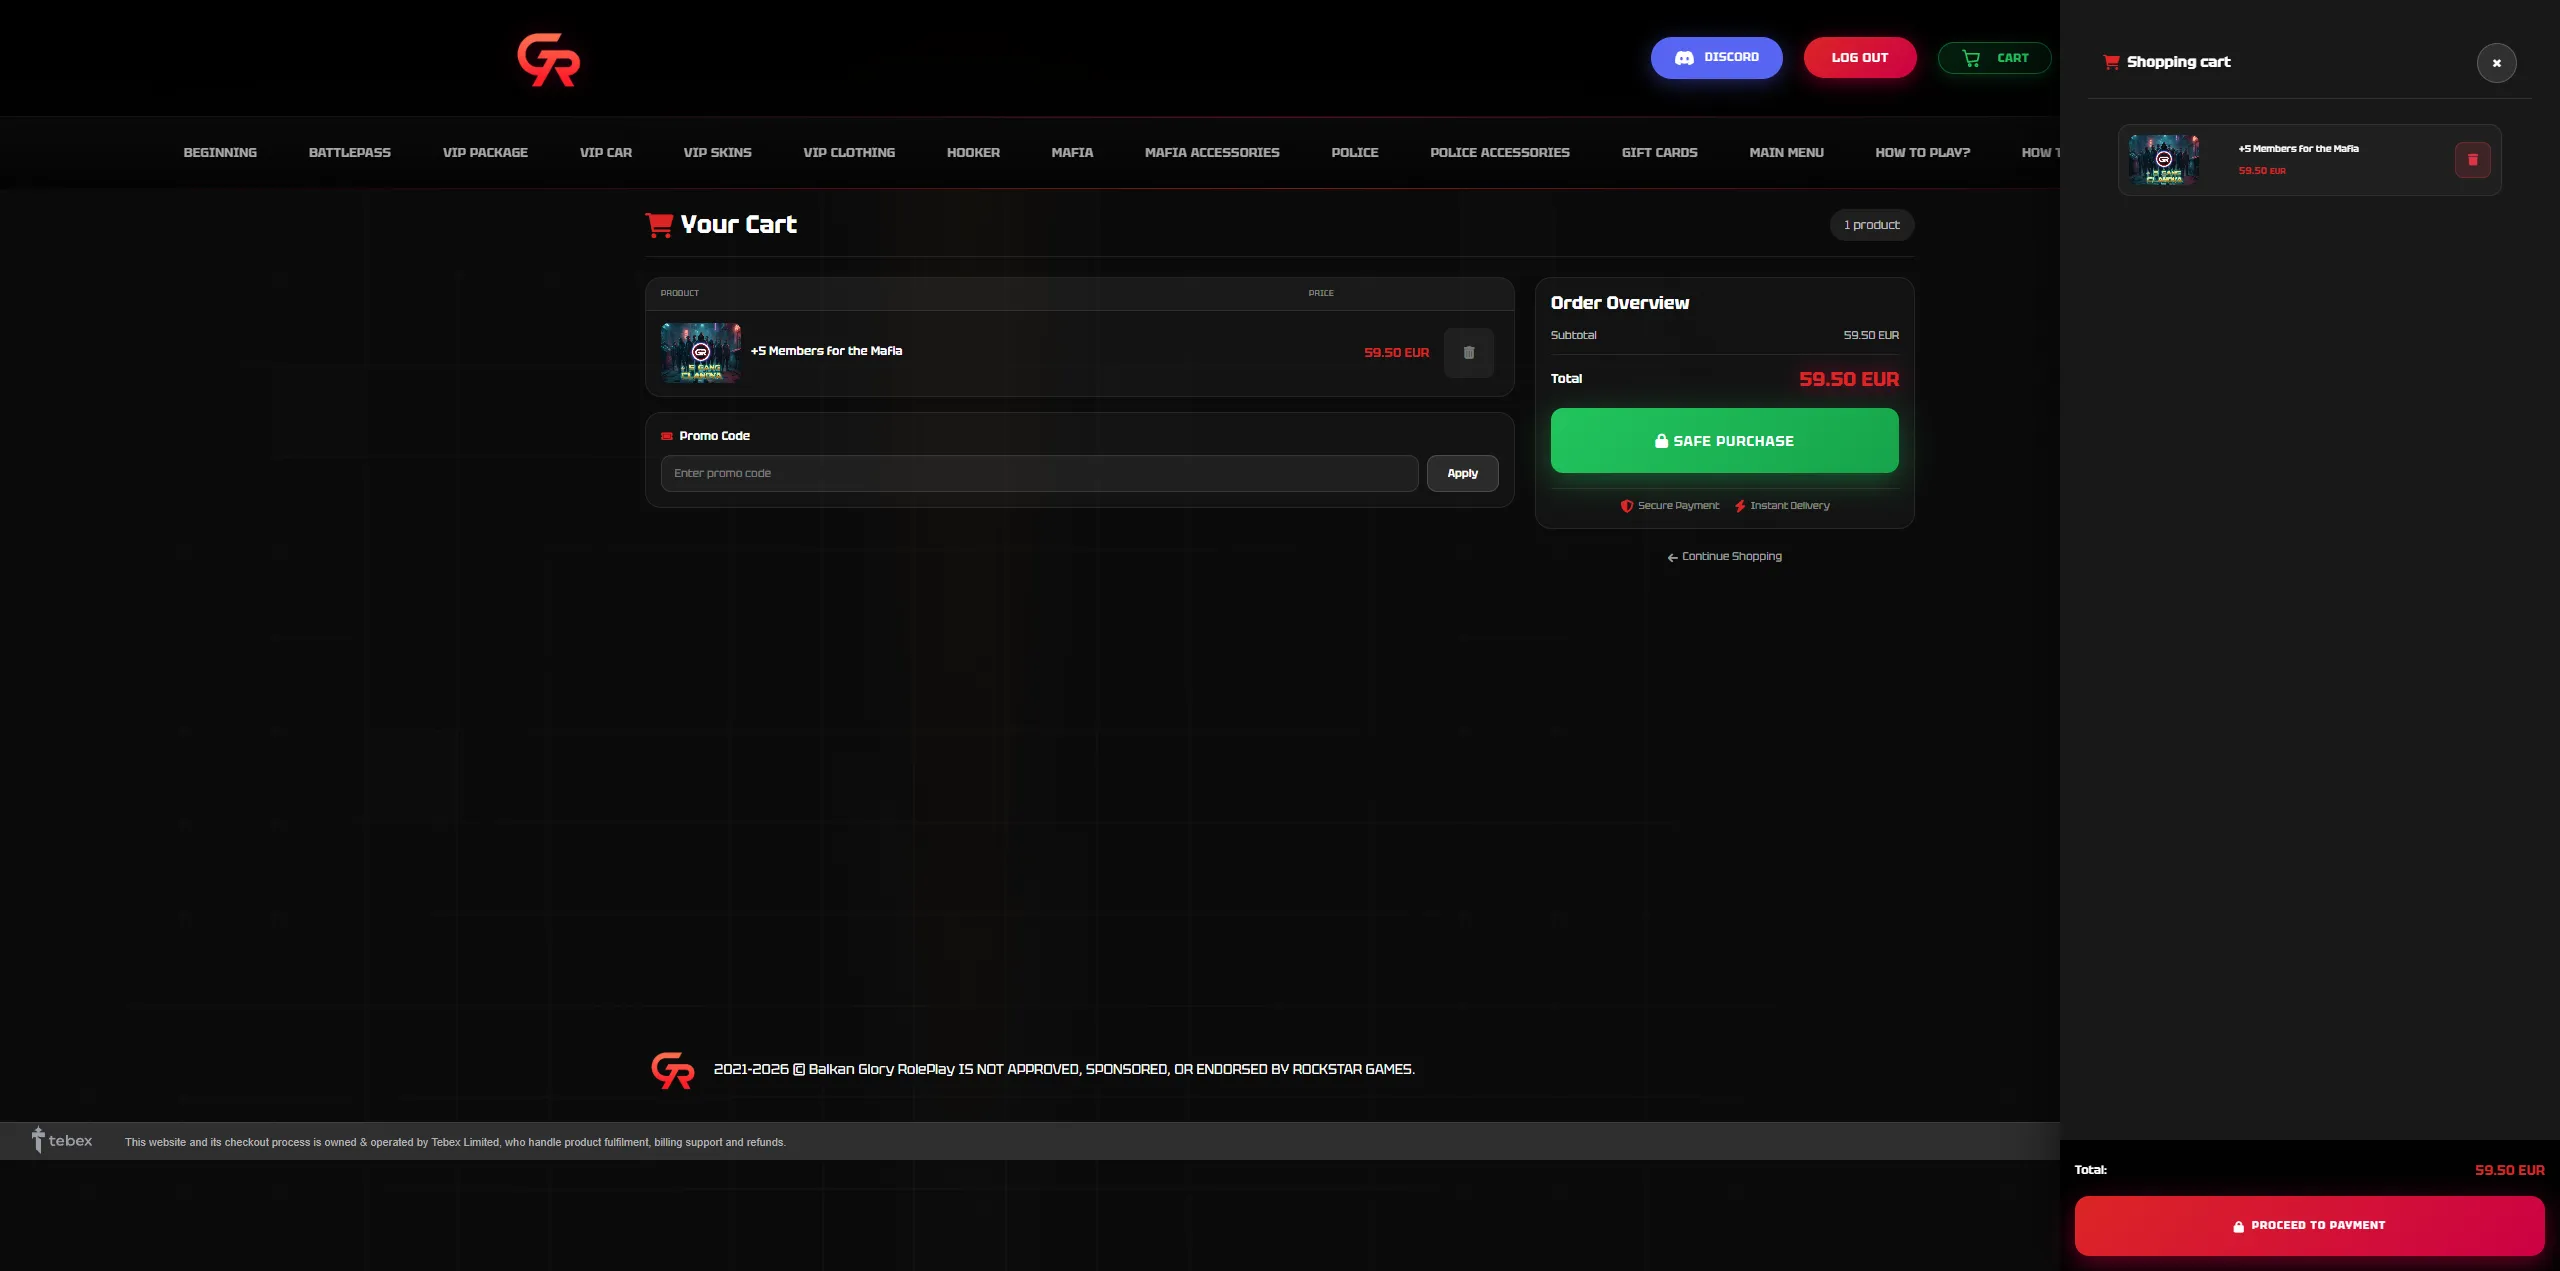Close the Shopping cart side panel
2560x1271 pixels.
pyautogui.click(x=2496, y=63)
